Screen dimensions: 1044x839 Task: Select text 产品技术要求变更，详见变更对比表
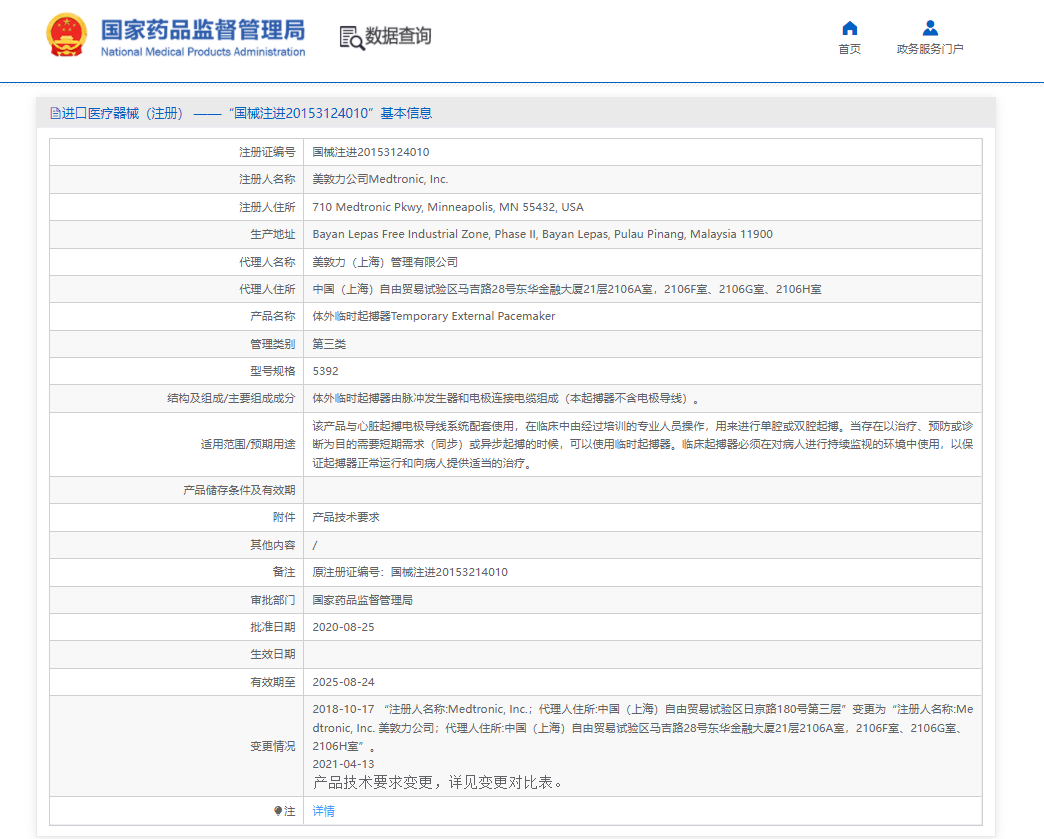click(437, 782)
